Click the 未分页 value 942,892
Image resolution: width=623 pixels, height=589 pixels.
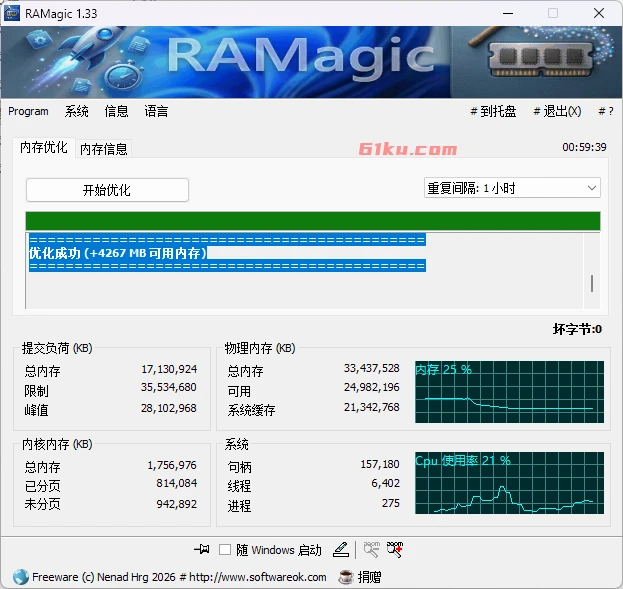pos(176,504)
